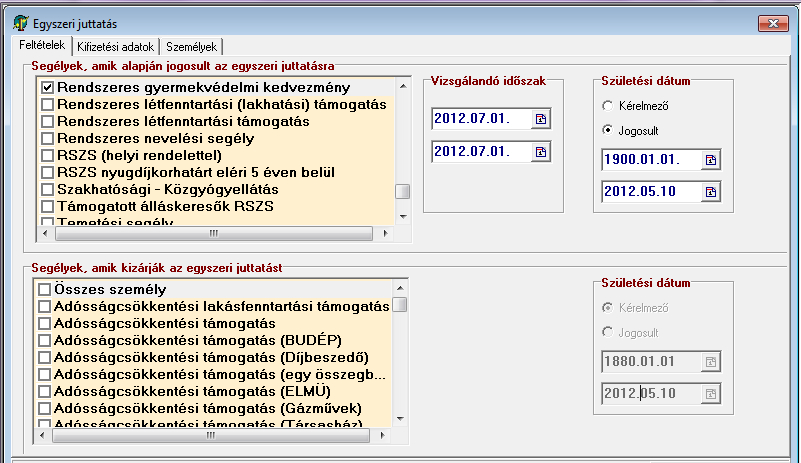The image size is (801, 463).
Task: Click upper 2012.05.10 birth date field
Action: pos(652,192)
